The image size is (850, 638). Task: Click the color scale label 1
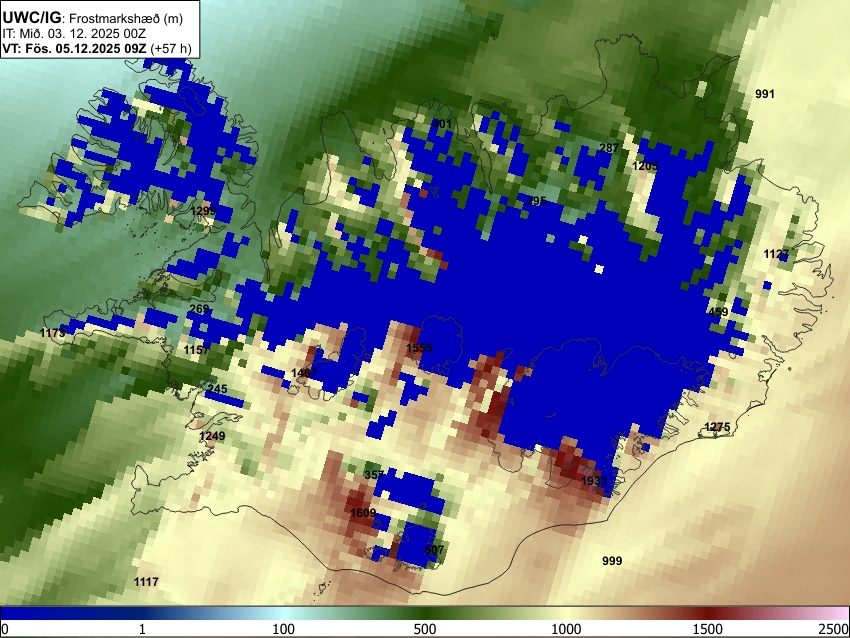tap(142, 629)
